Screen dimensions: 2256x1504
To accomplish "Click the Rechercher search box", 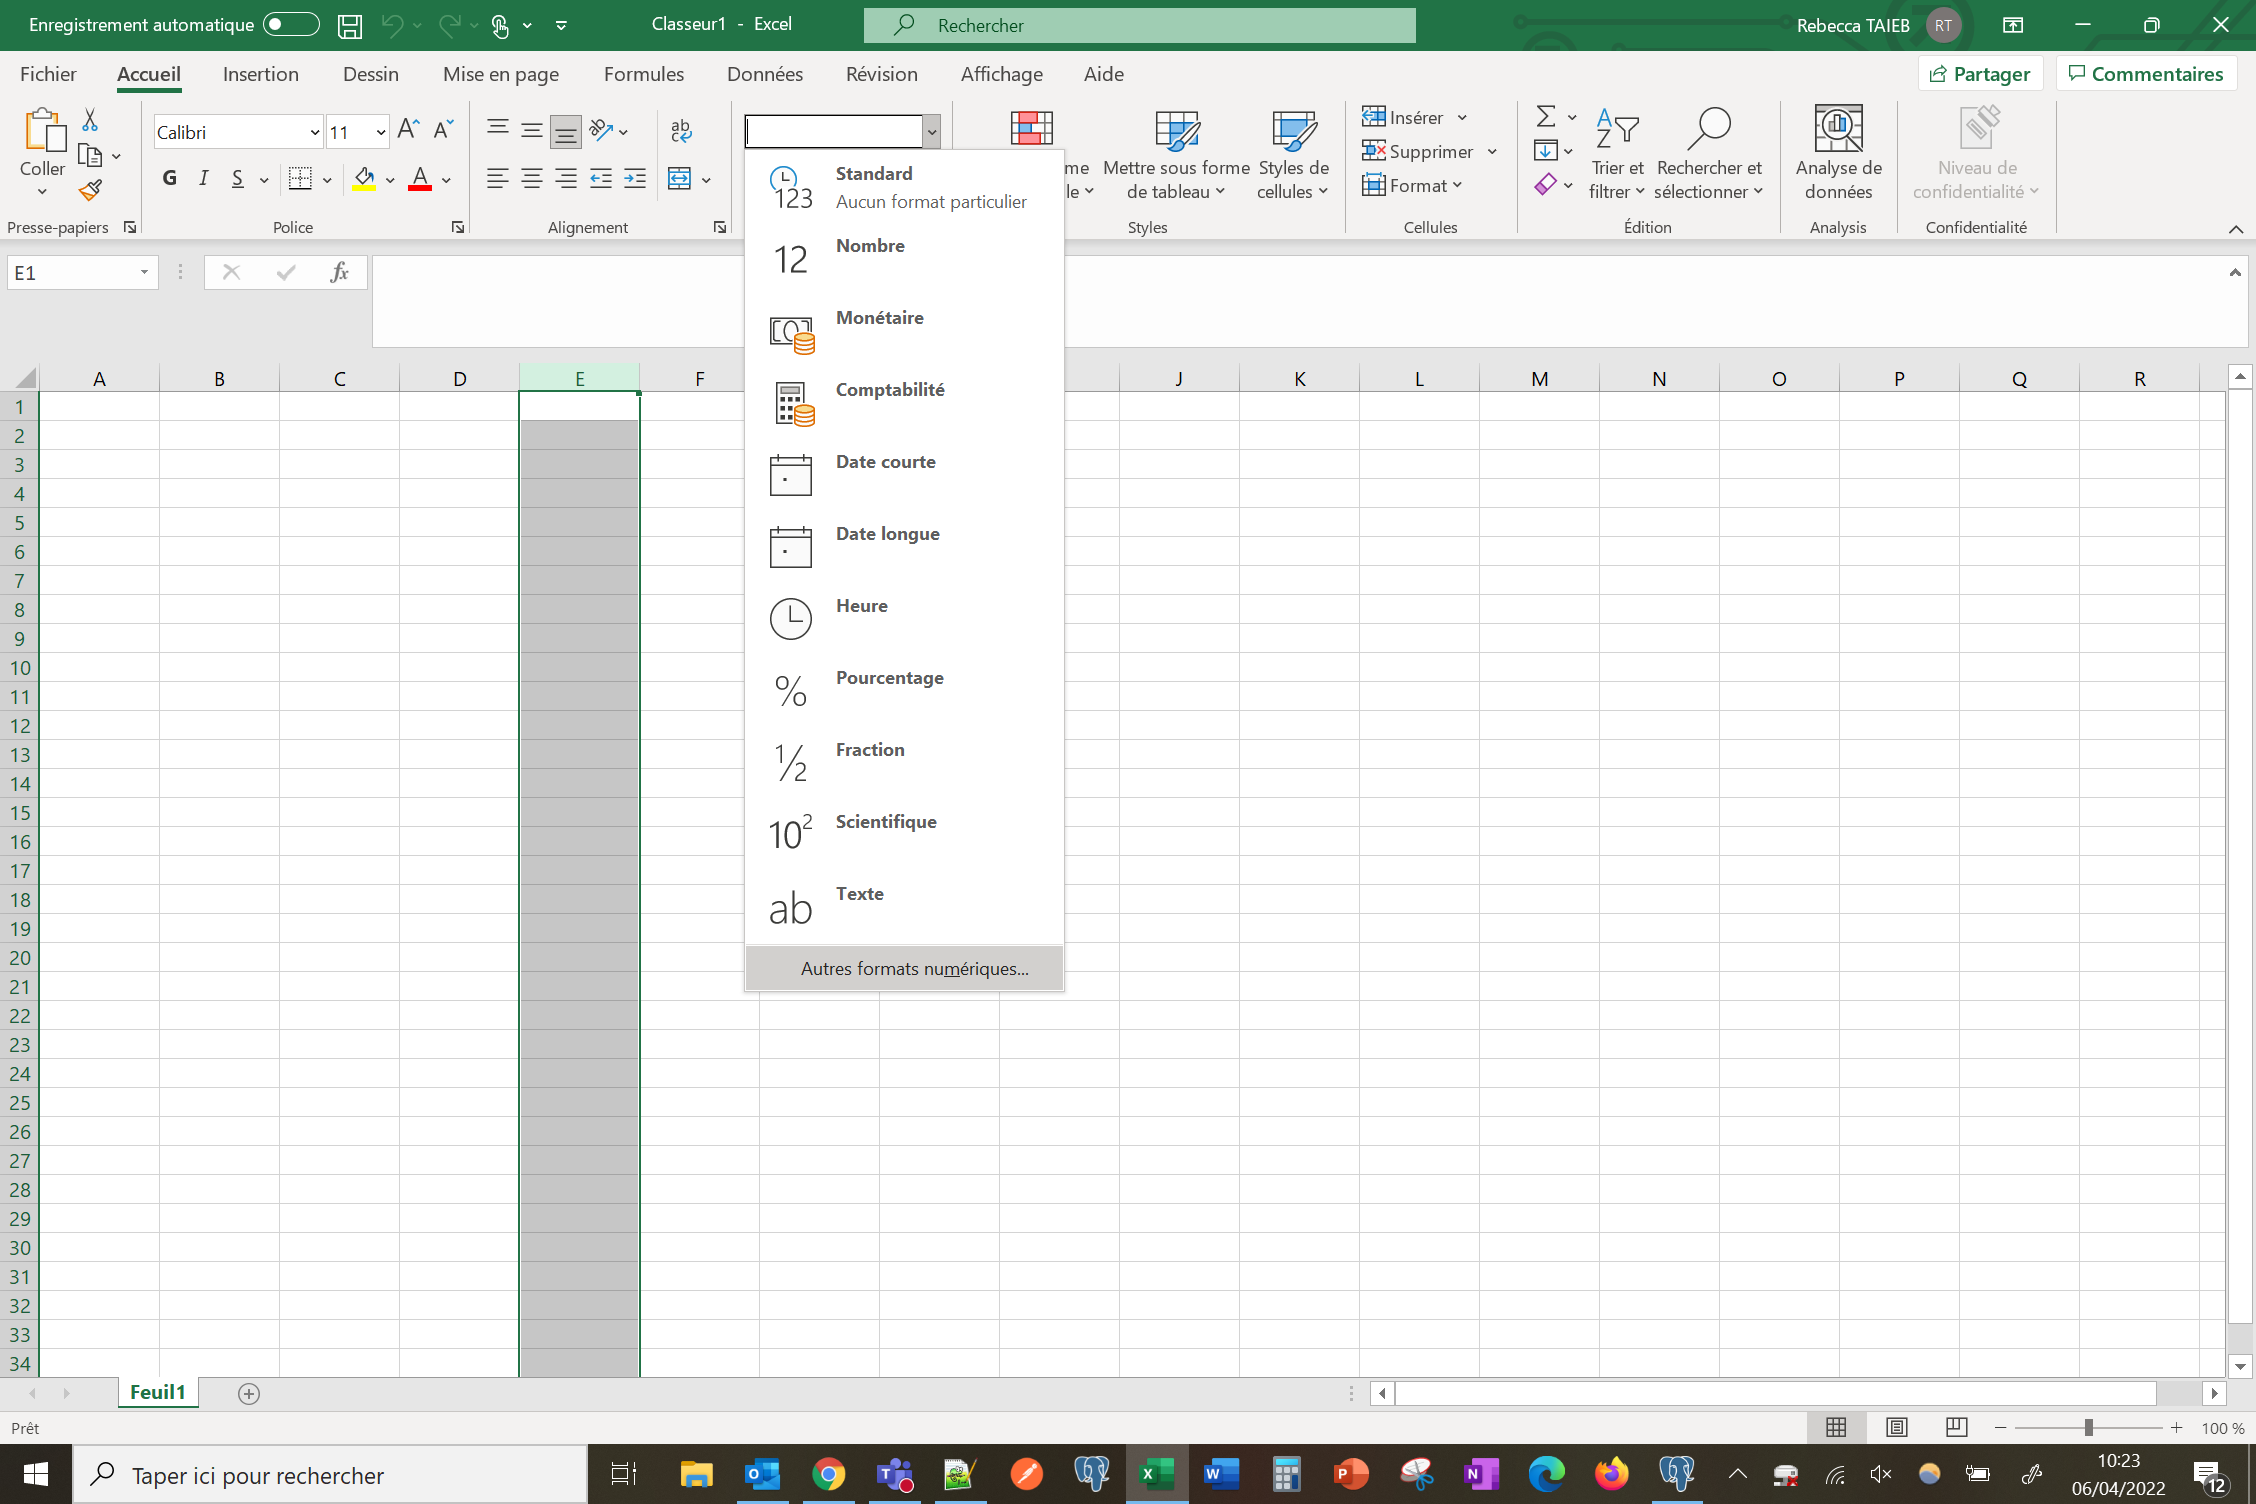I will coord(1139,25).
